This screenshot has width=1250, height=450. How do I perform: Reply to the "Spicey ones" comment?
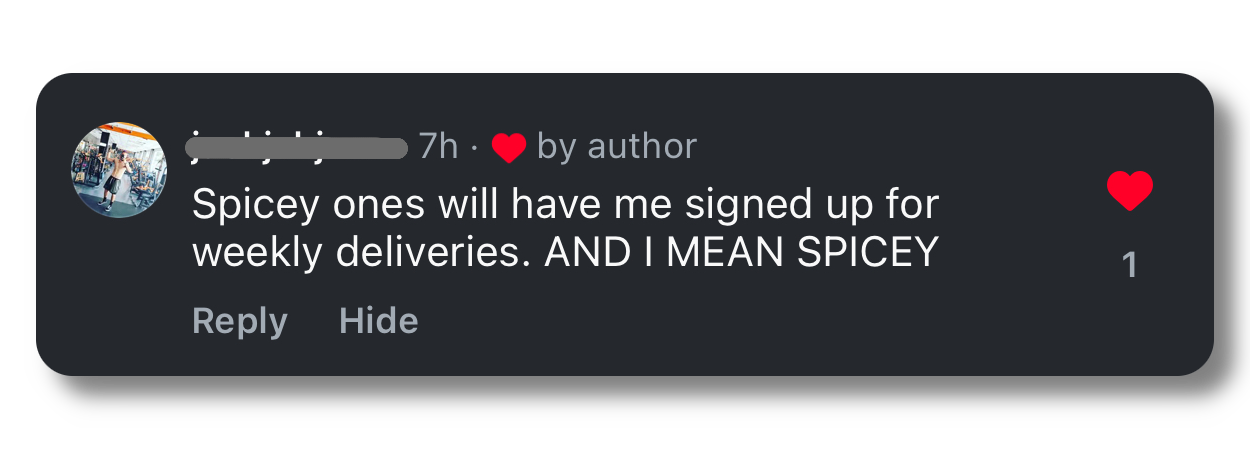[239, 321]
